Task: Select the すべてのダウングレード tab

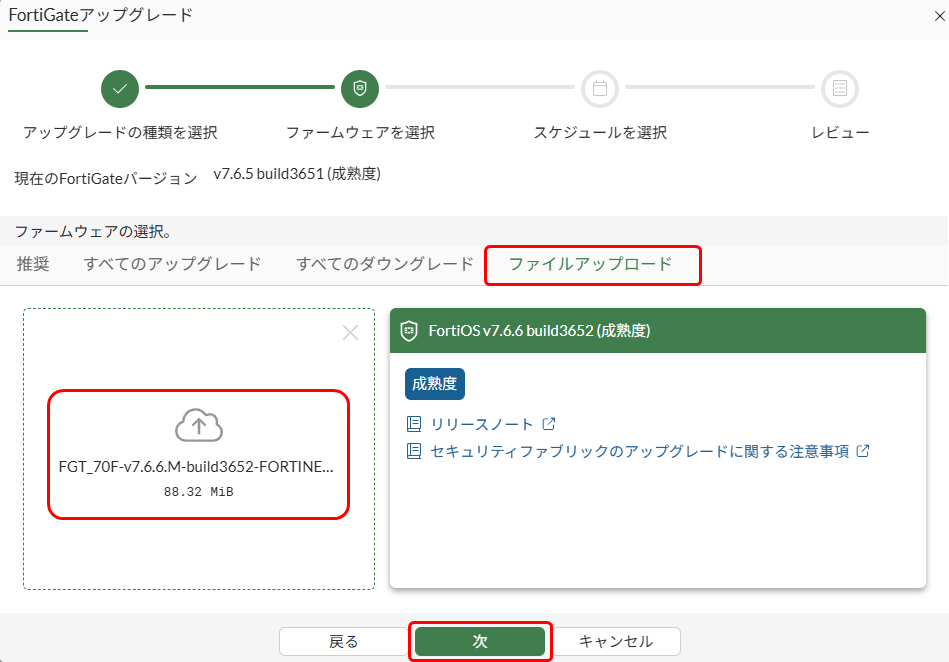Action: [x=385, y=264]
